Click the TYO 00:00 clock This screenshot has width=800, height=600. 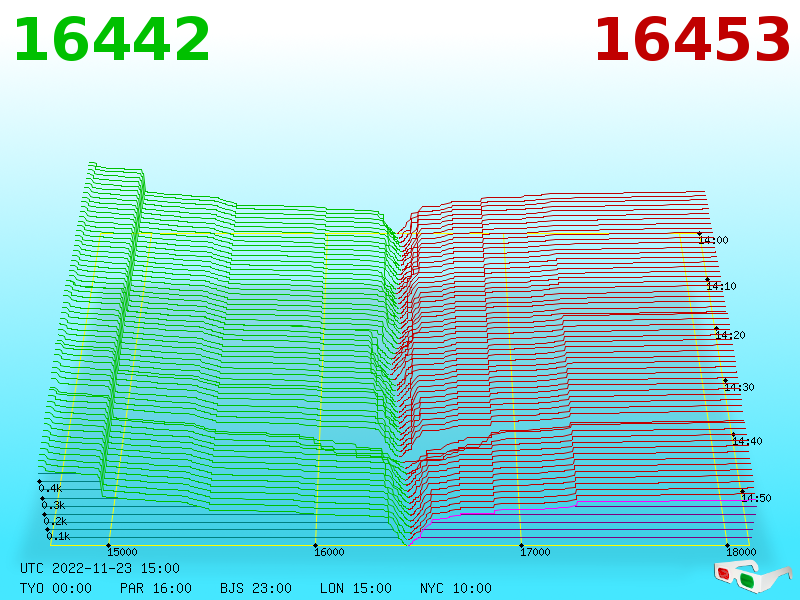56,588
